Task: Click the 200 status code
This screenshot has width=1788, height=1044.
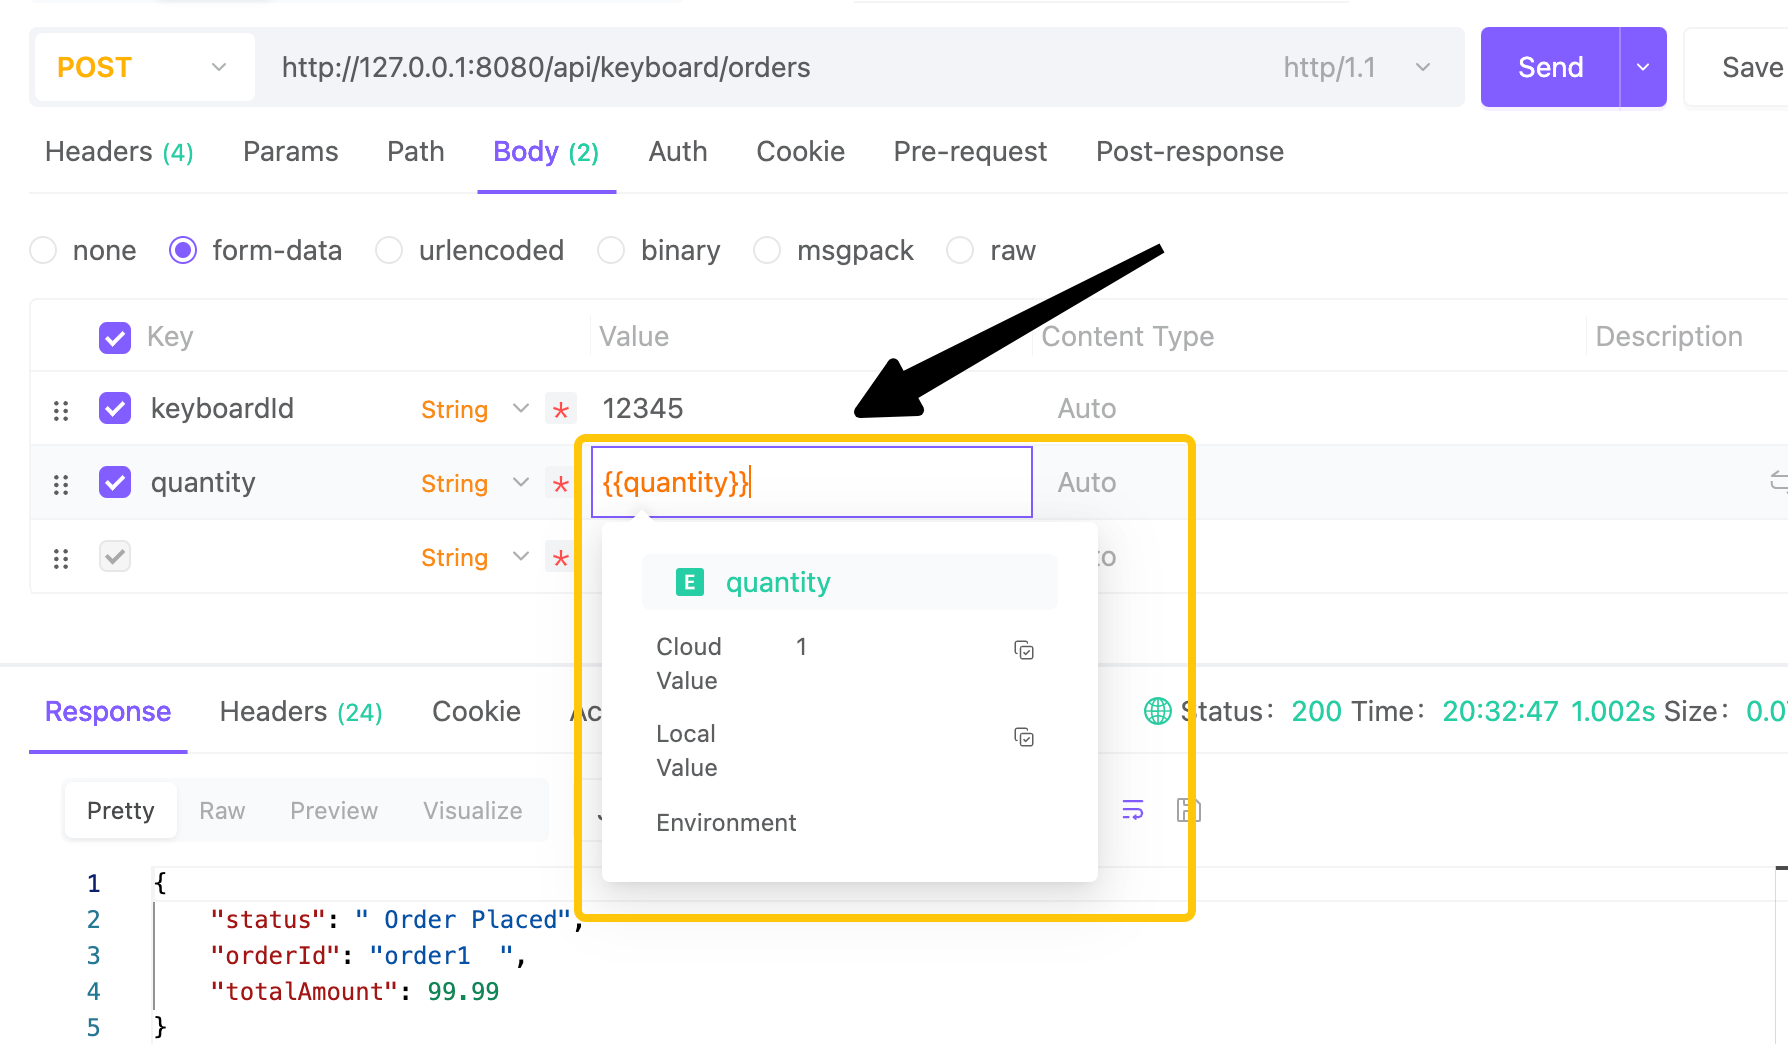Action: tap(1316, 711)
